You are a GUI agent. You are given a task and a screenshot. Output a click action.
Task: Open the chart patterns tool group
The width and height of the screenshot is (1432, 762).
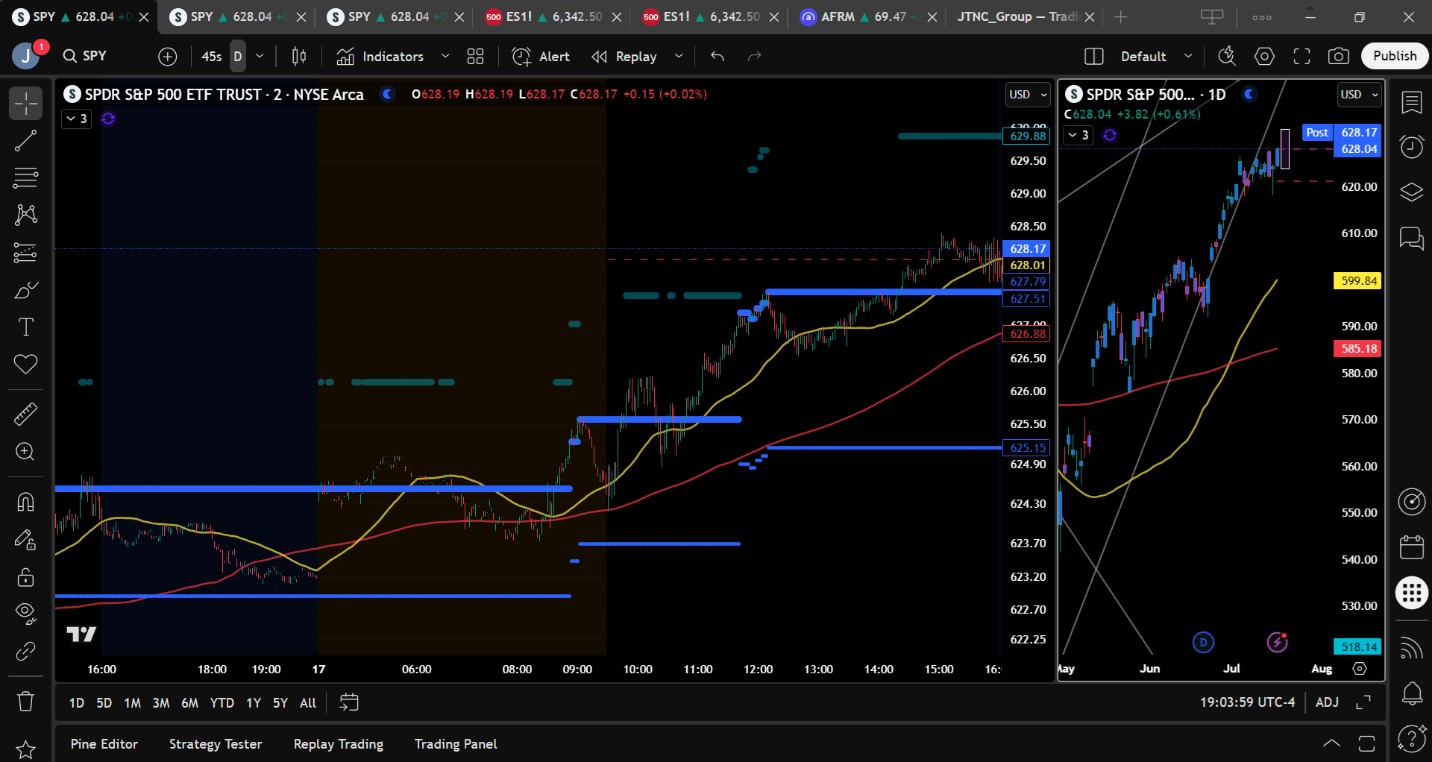[26, 214]
